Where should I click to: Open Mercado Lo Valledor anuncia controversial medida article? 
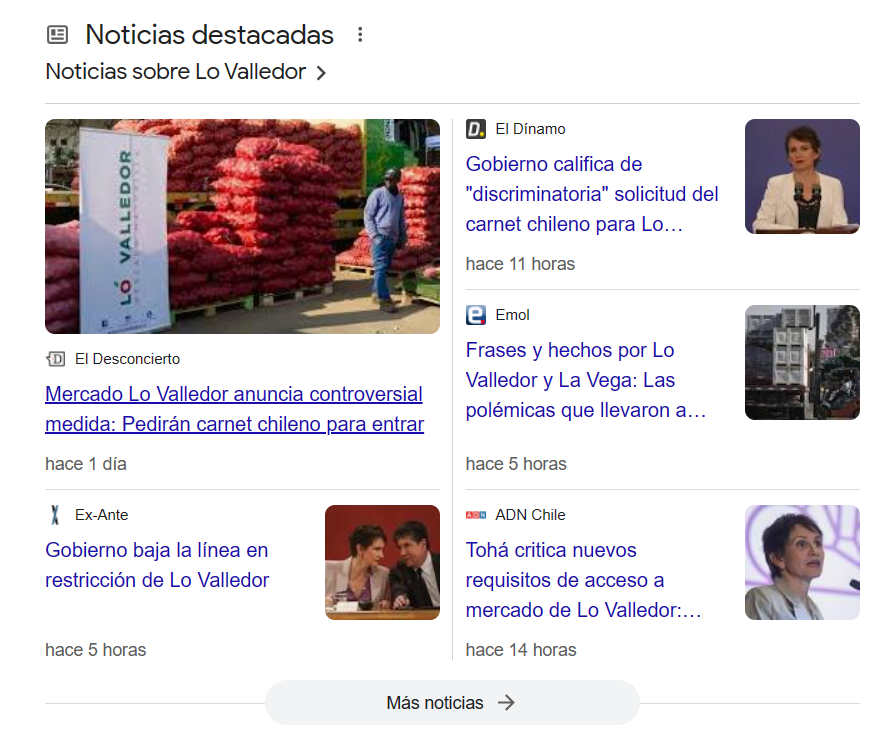coord(234,409)
